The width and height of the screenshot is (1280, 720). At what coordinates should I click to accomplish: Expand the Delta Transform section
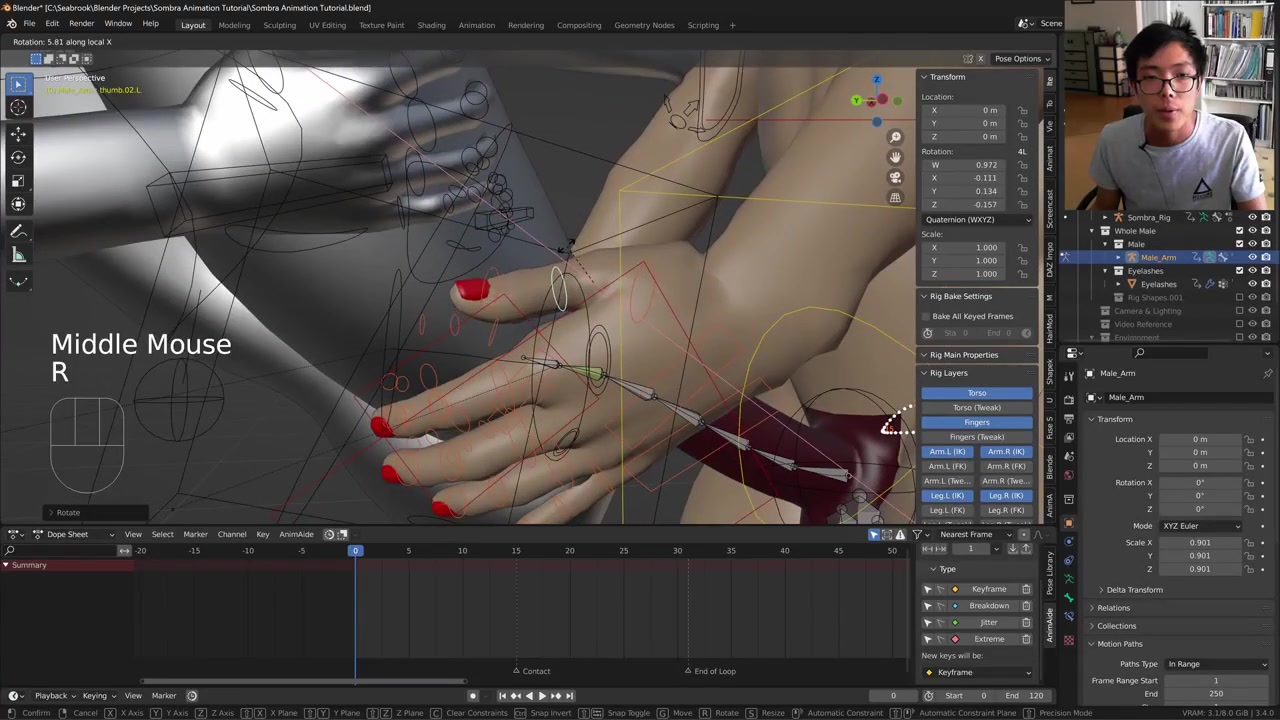1134,590
